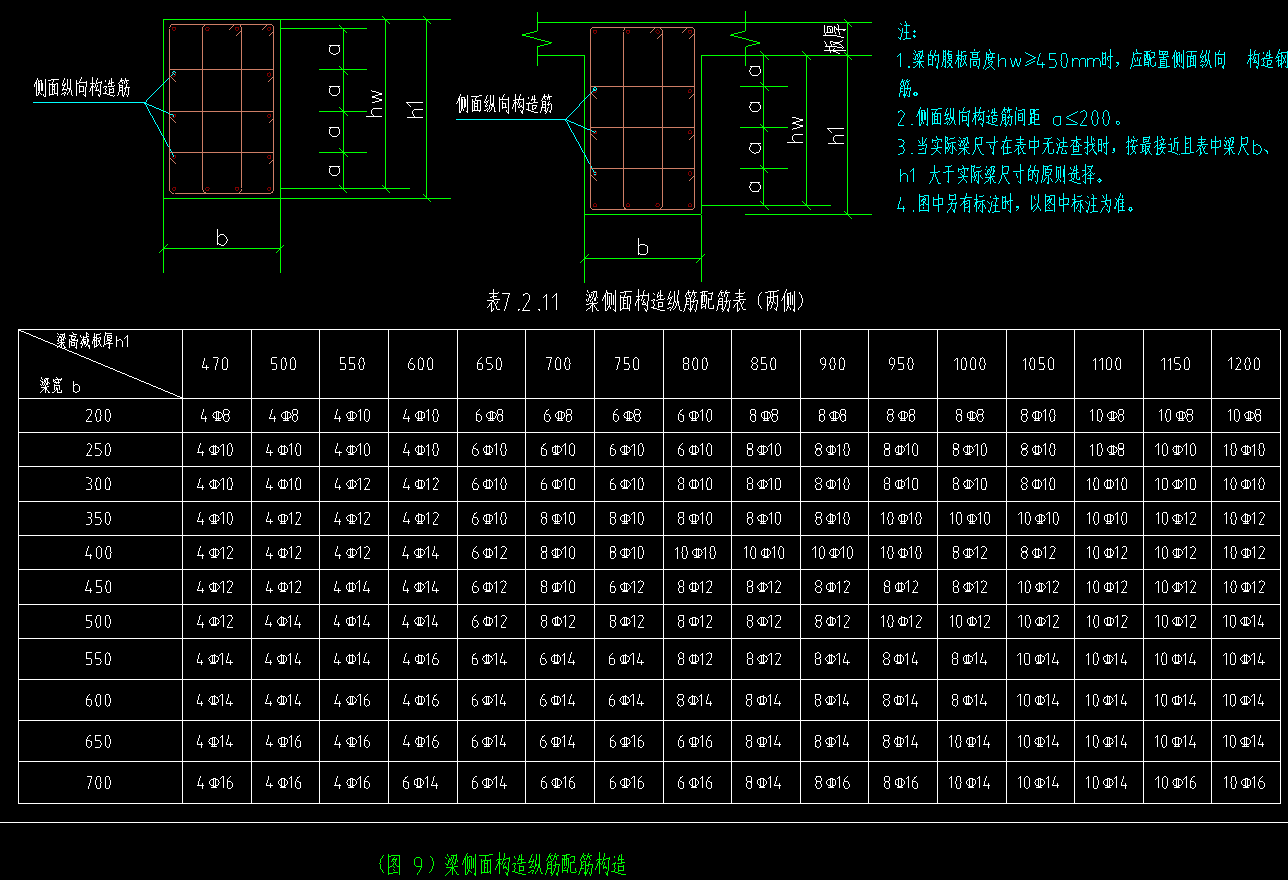Click column header 800

(x=695, y=364)
